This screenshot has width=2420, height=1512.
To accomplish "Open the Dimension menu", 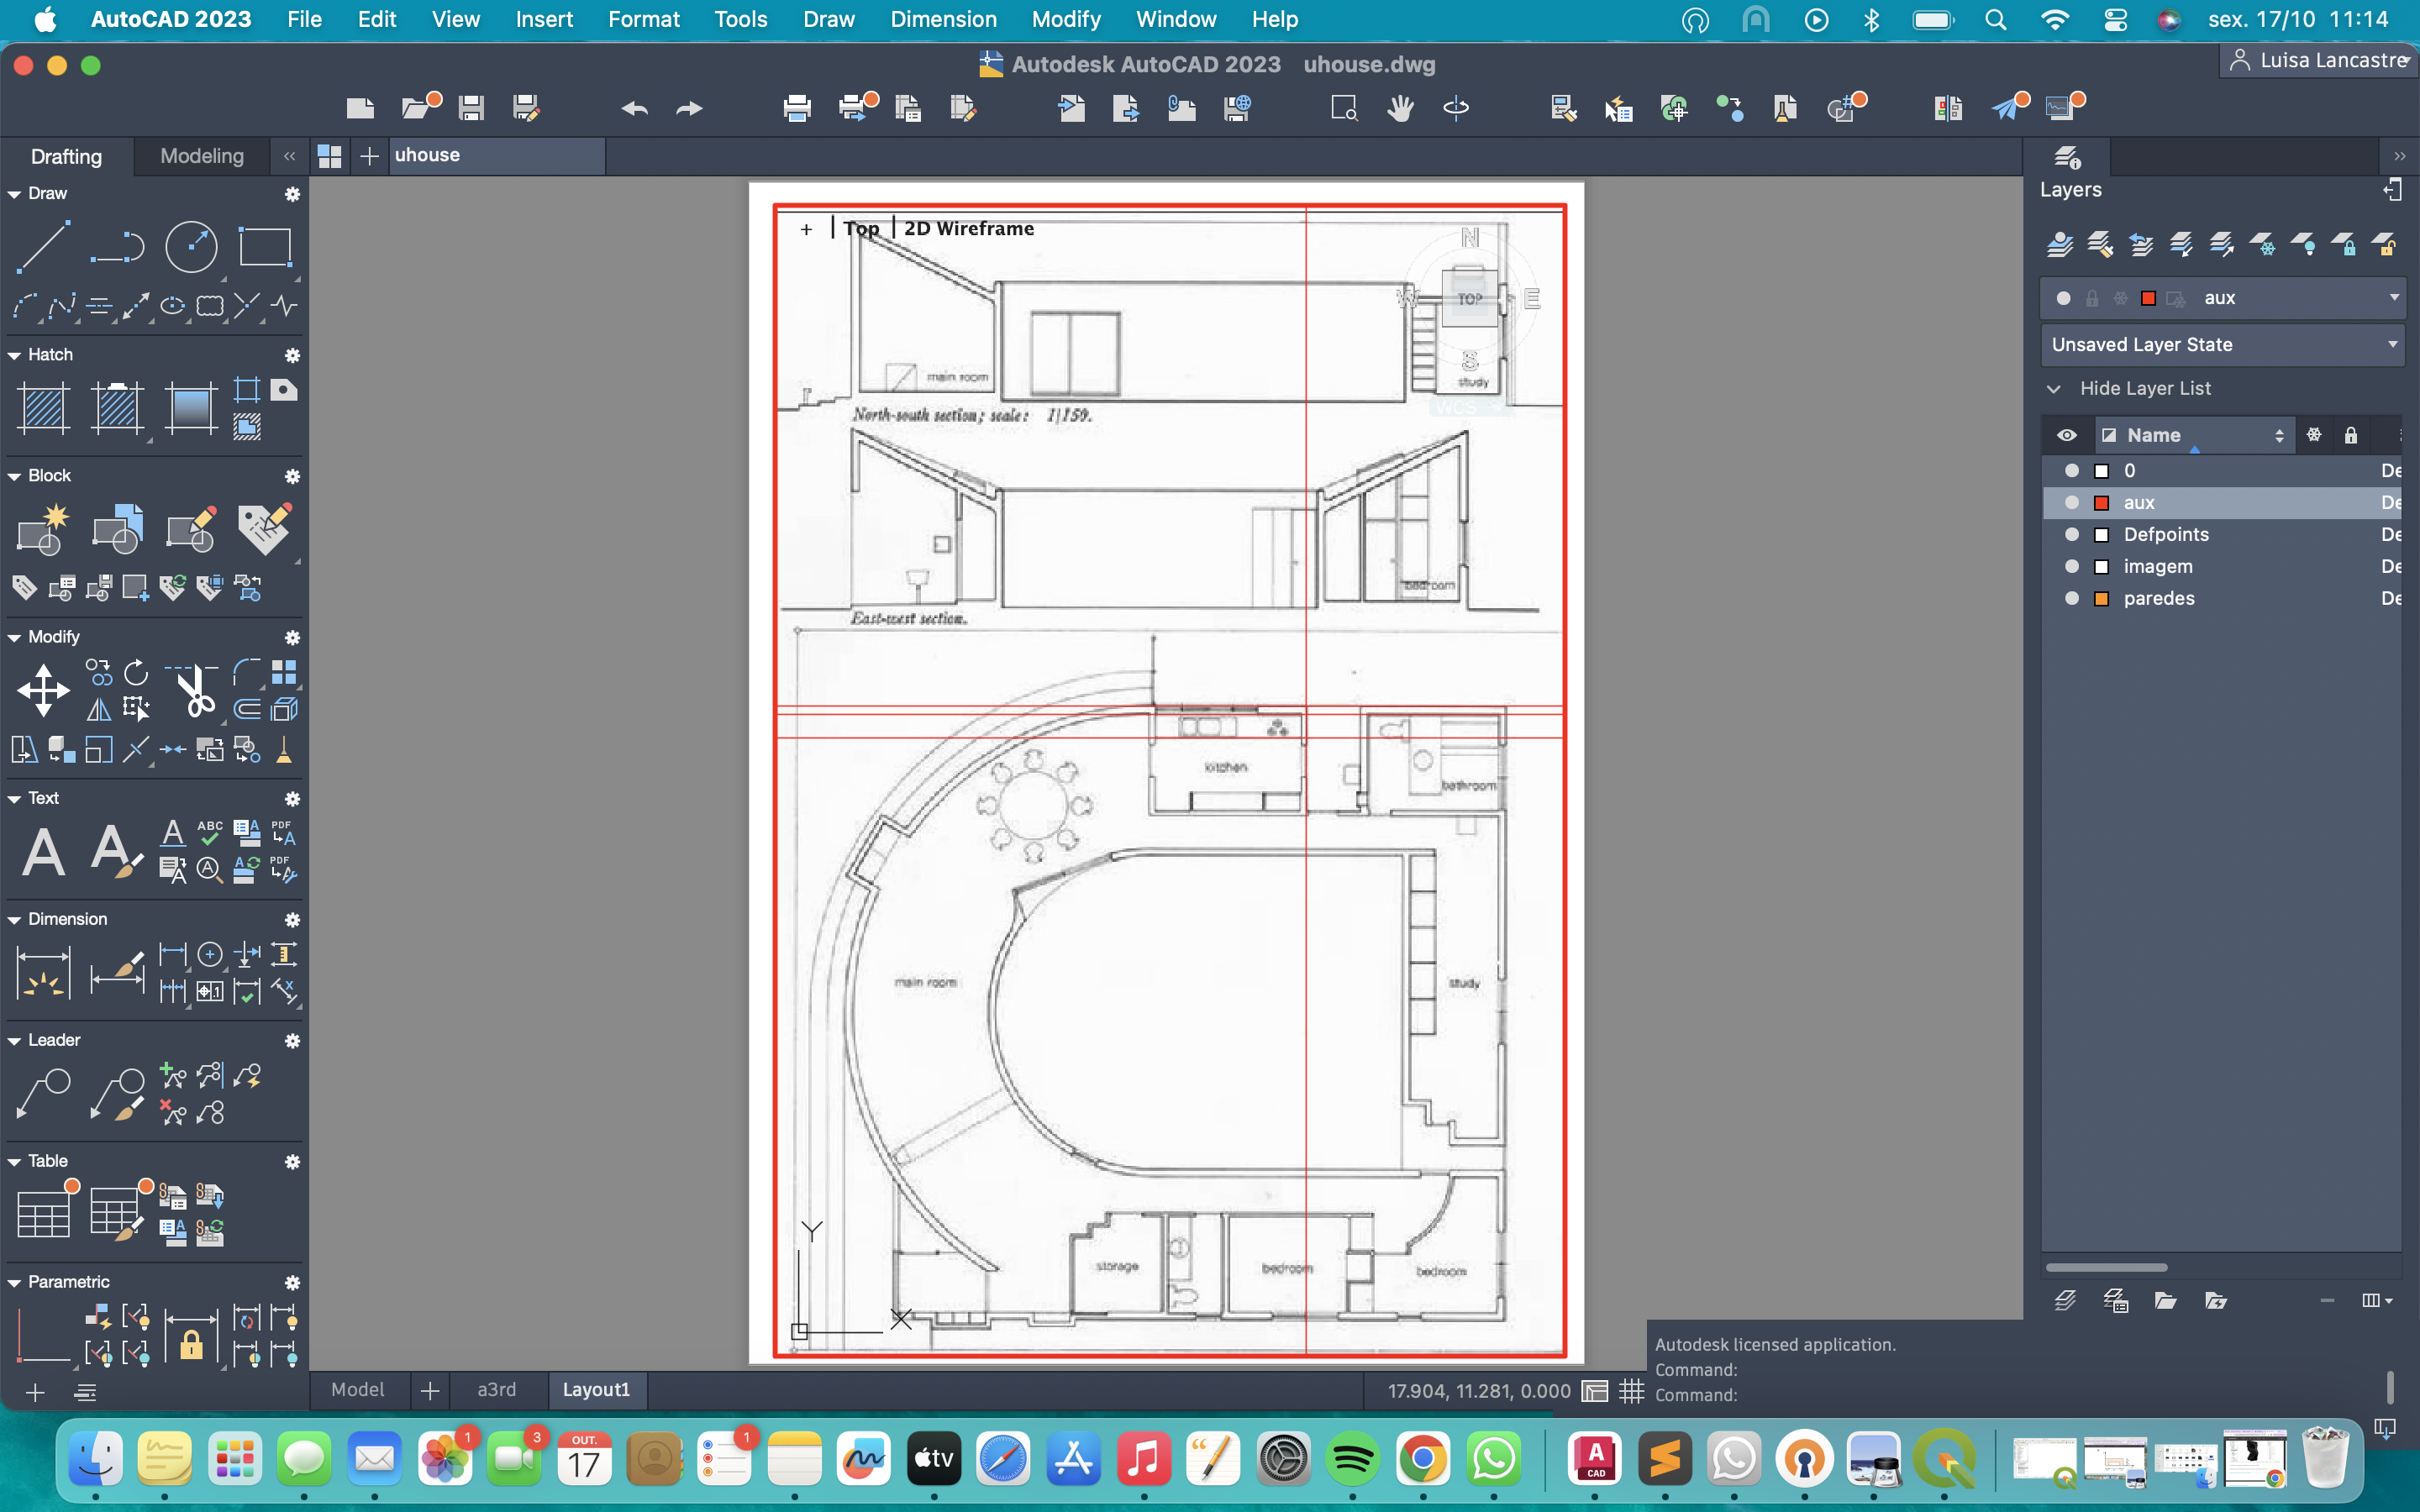I will (943, 19).
